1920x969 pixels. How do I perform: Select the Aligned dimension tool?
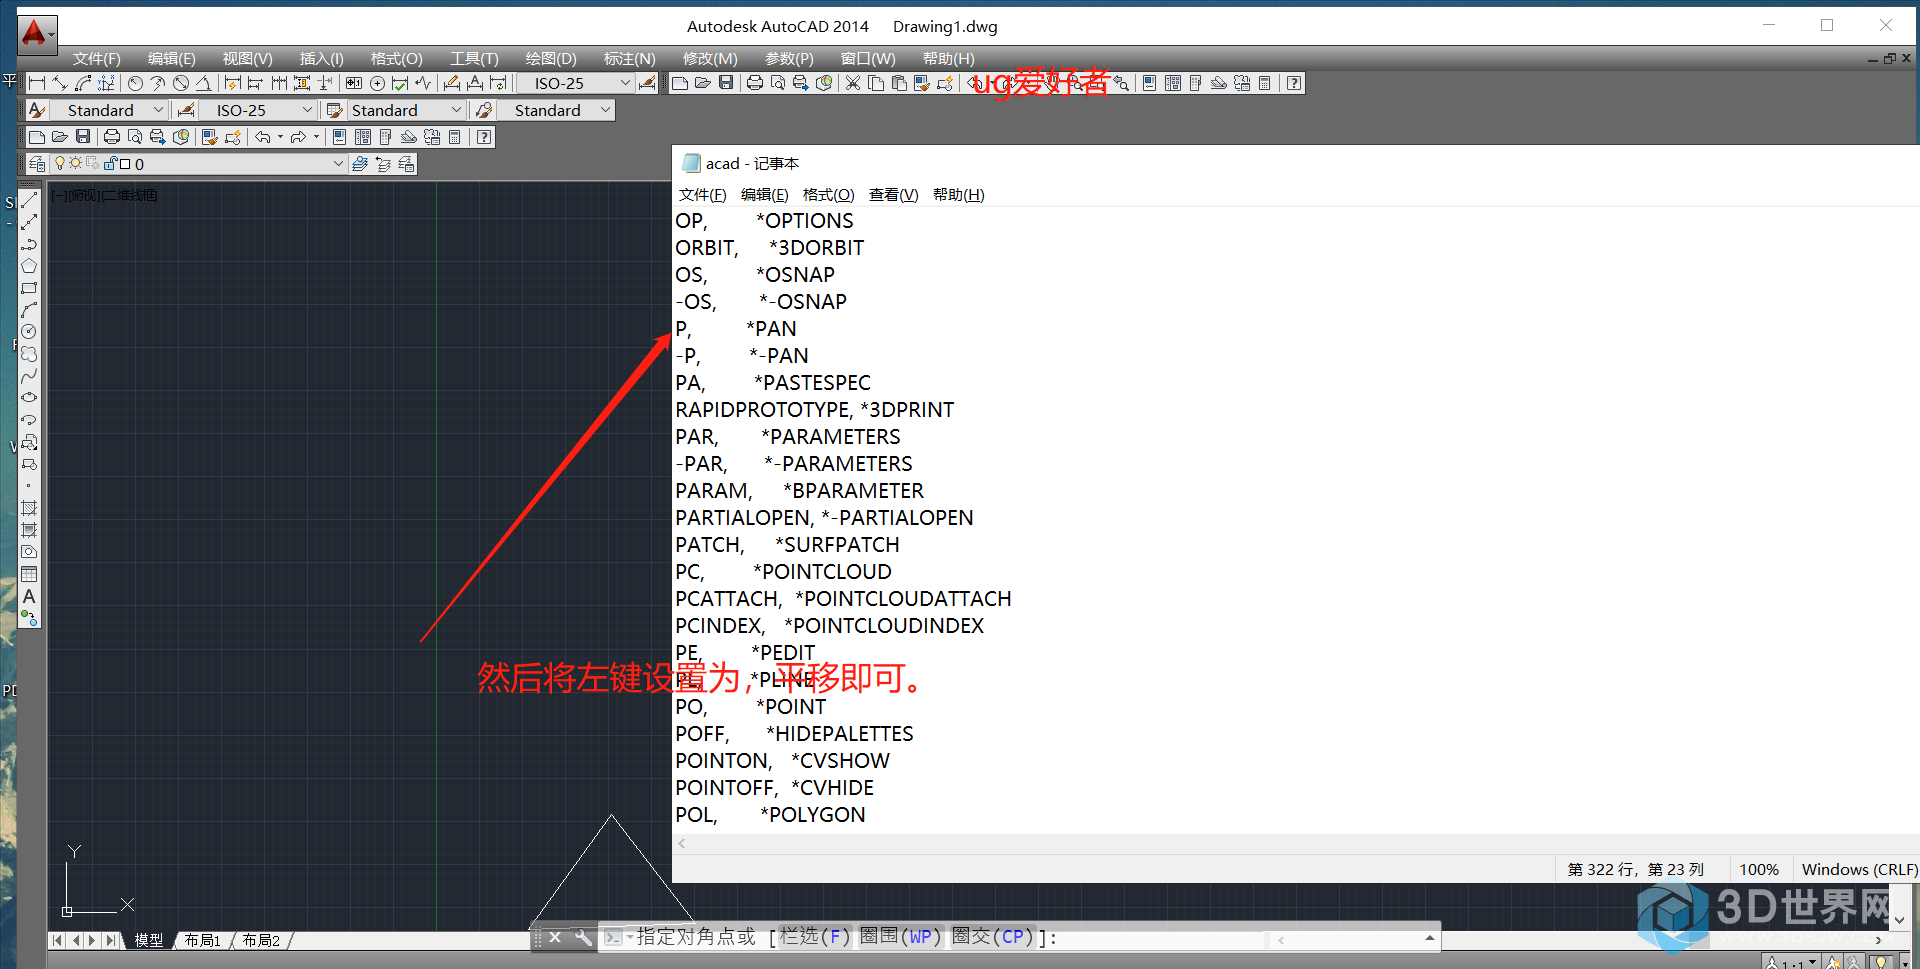click(x=60, y=83)
